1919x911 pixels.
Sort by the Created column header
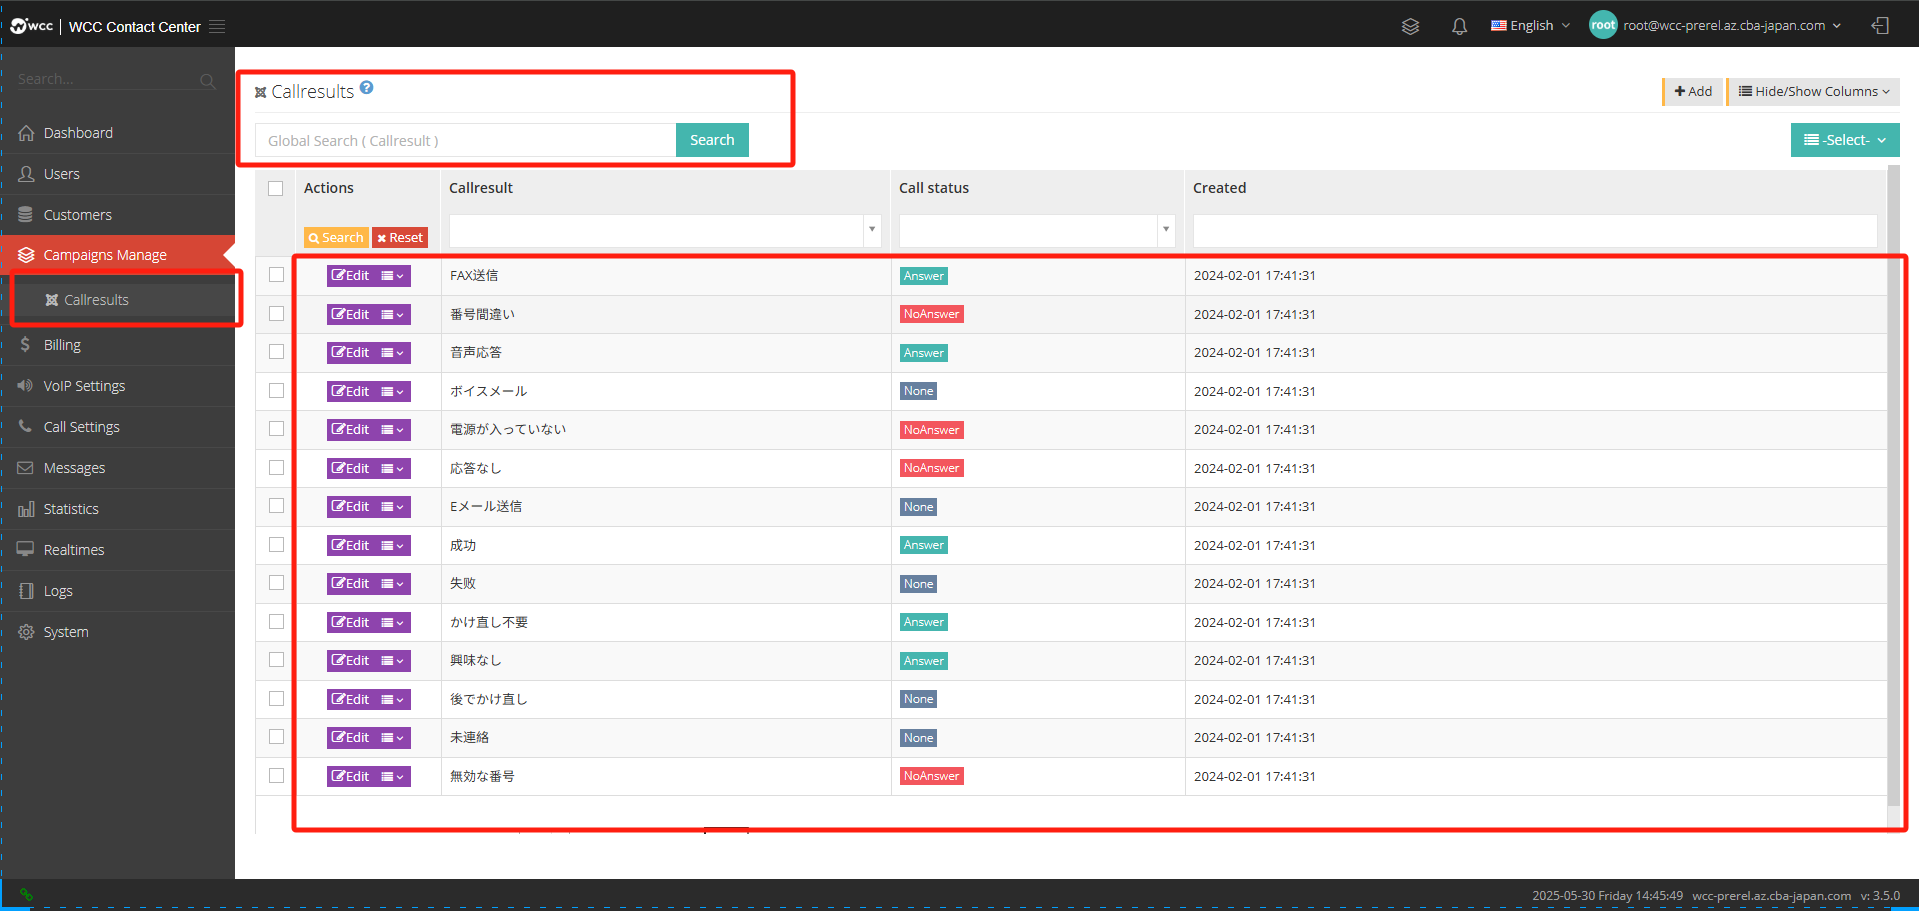(1219, 188)
